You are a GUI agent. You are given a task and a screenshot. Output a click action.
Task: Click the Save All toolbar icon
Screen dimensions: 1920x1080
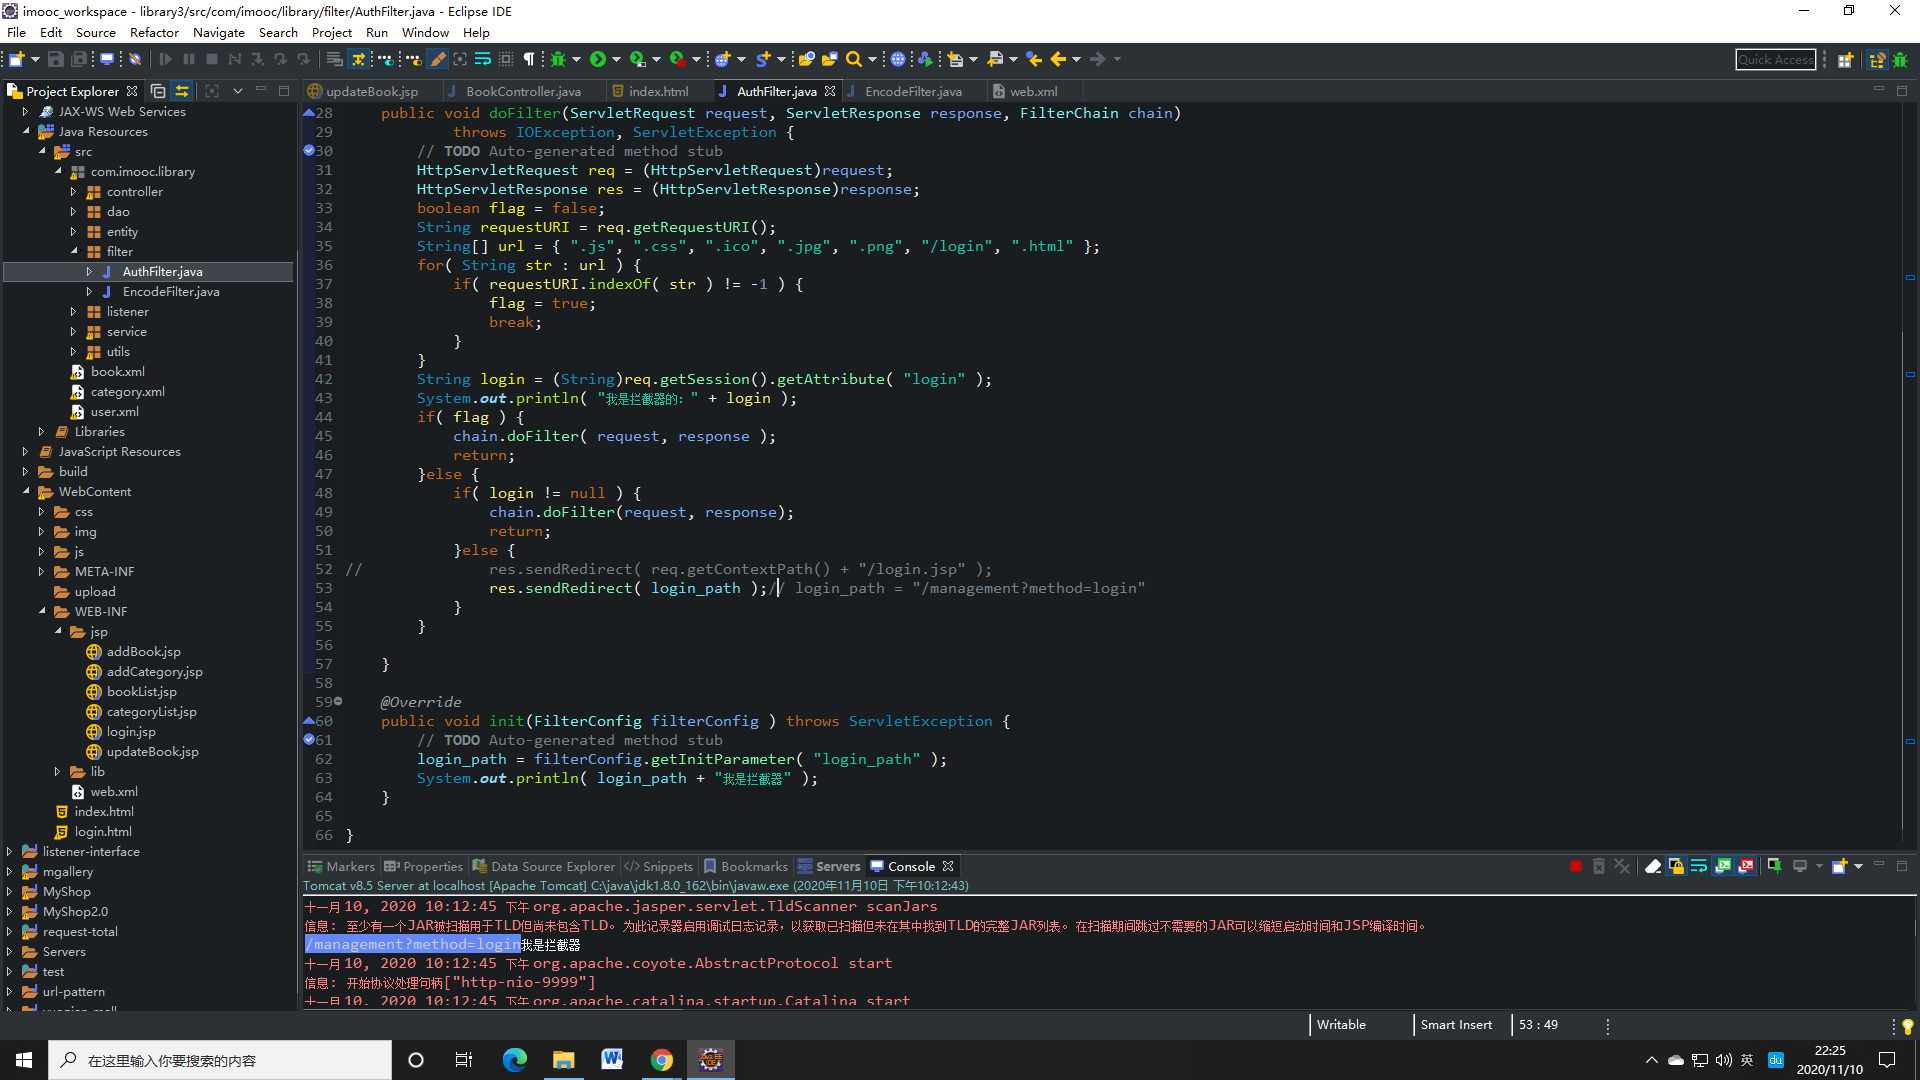(79, 60)
